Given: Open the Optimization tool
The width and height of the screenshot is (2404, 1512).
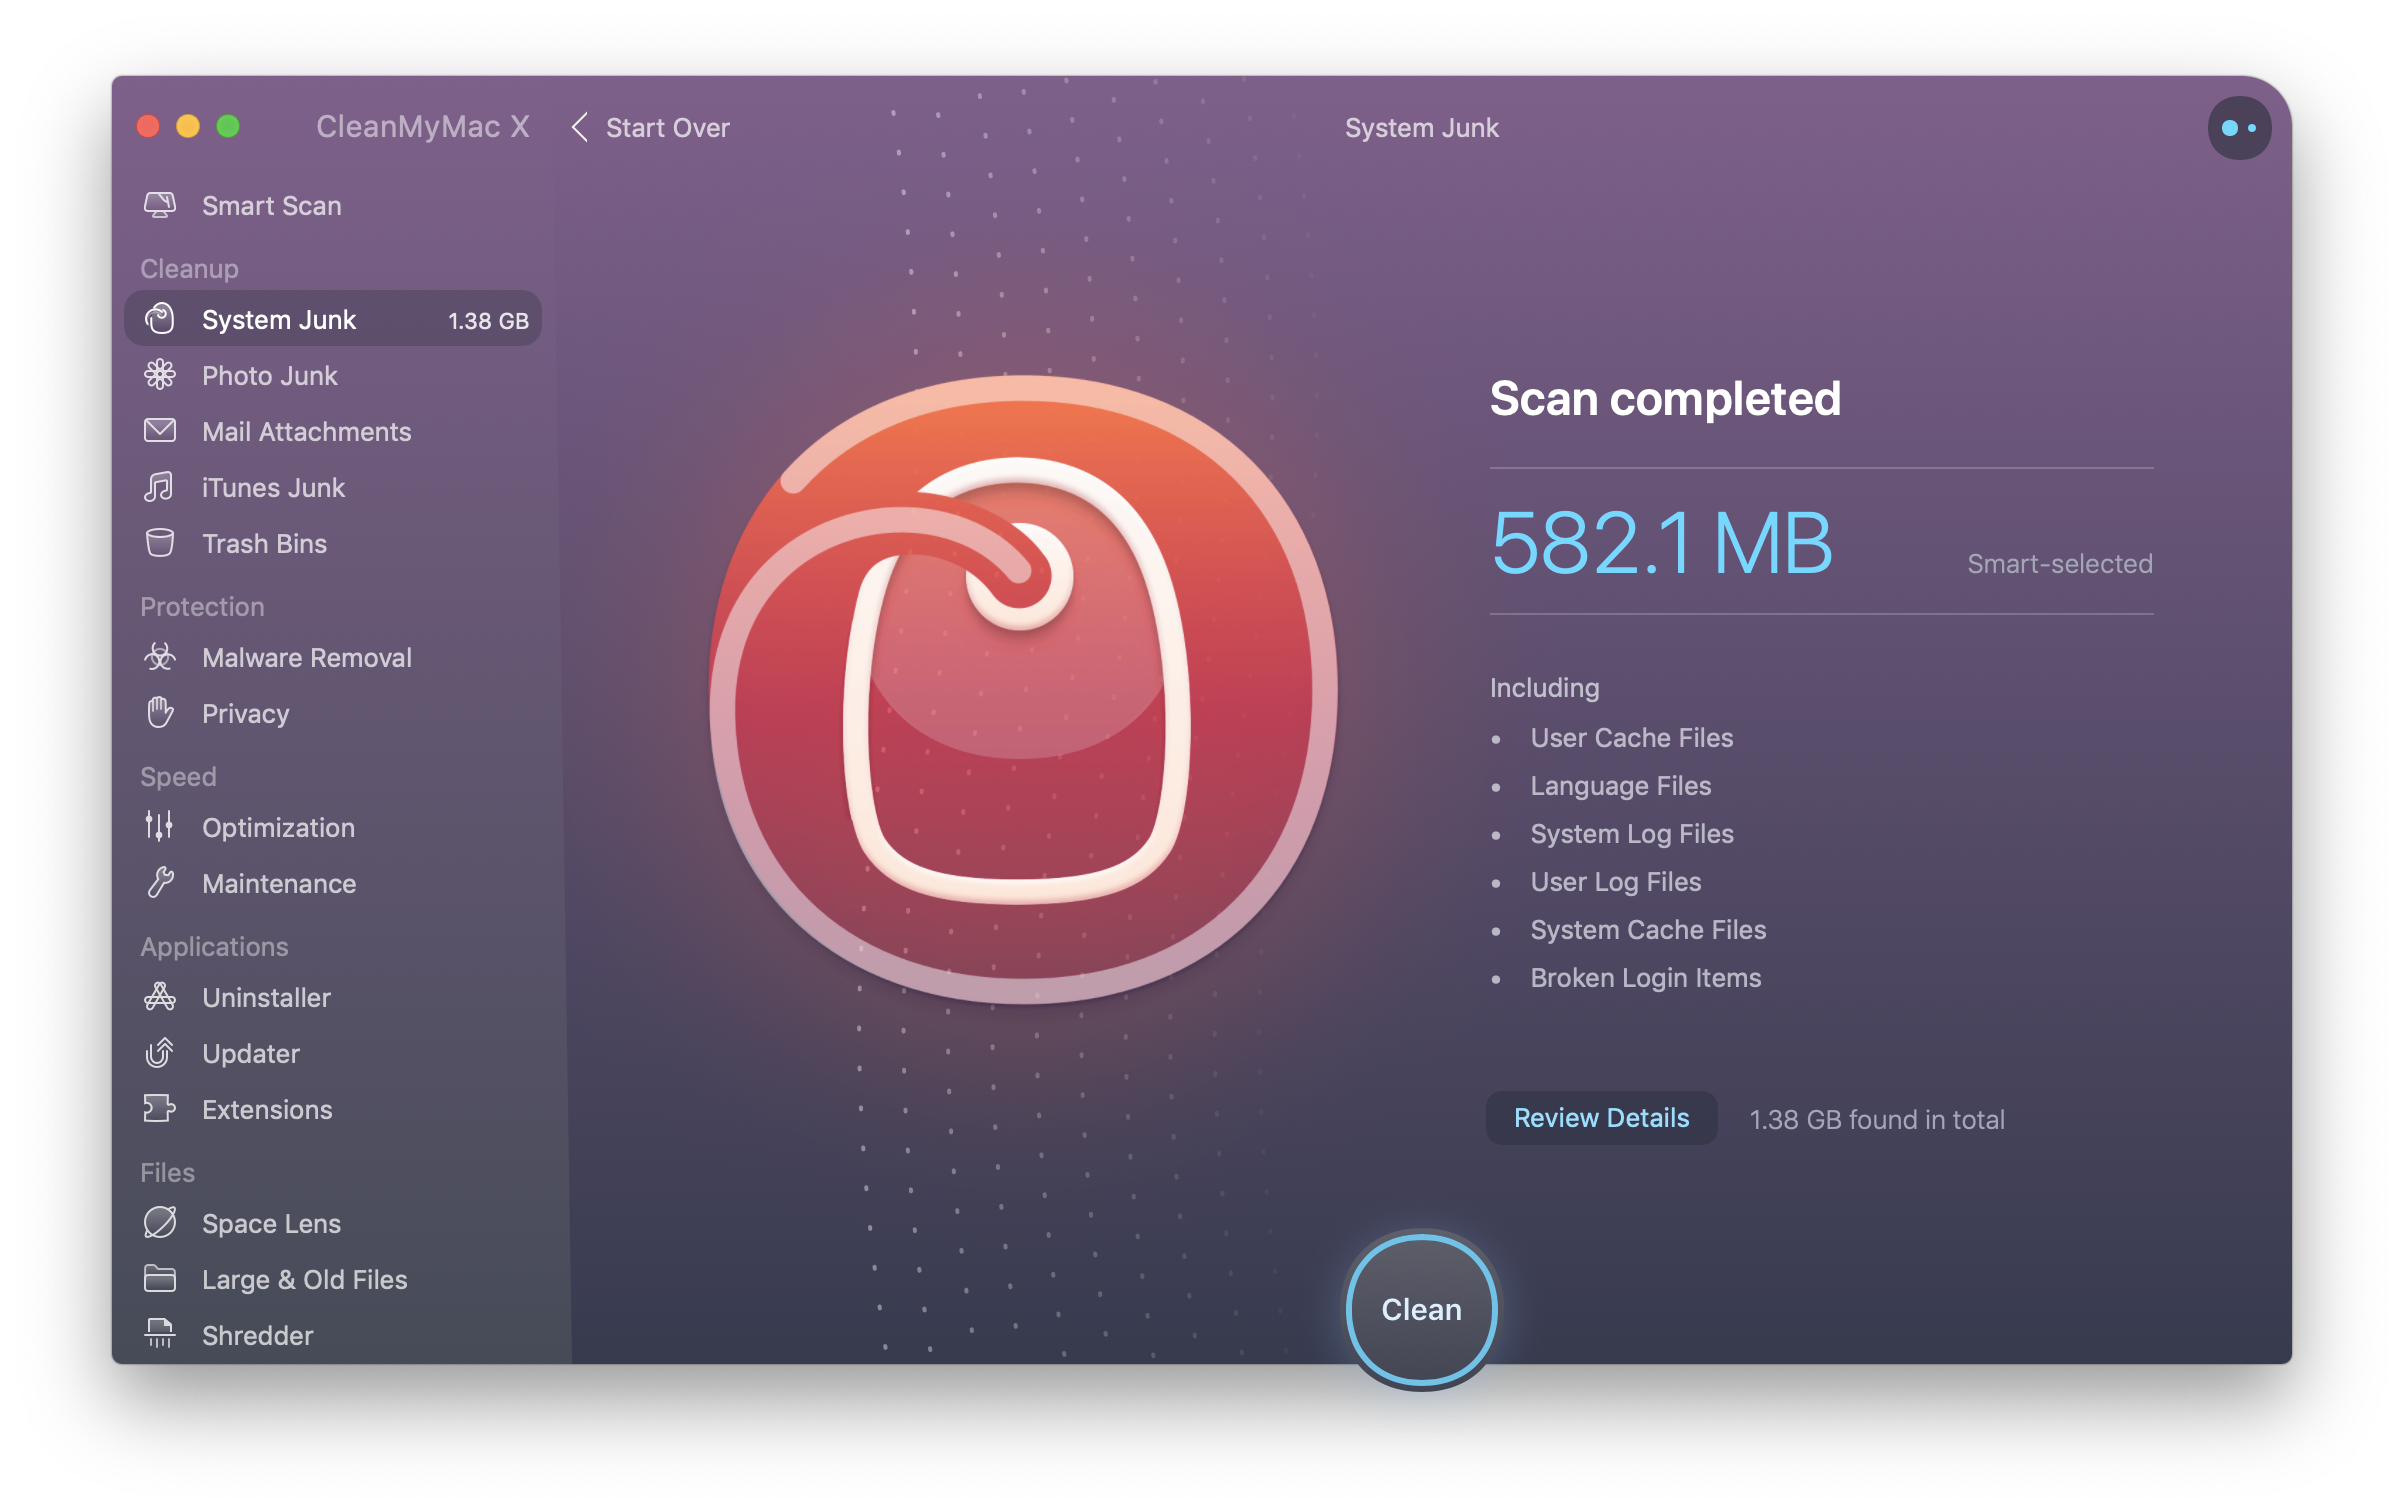Looking at the screenshot, I should click(x=278, y=827).
